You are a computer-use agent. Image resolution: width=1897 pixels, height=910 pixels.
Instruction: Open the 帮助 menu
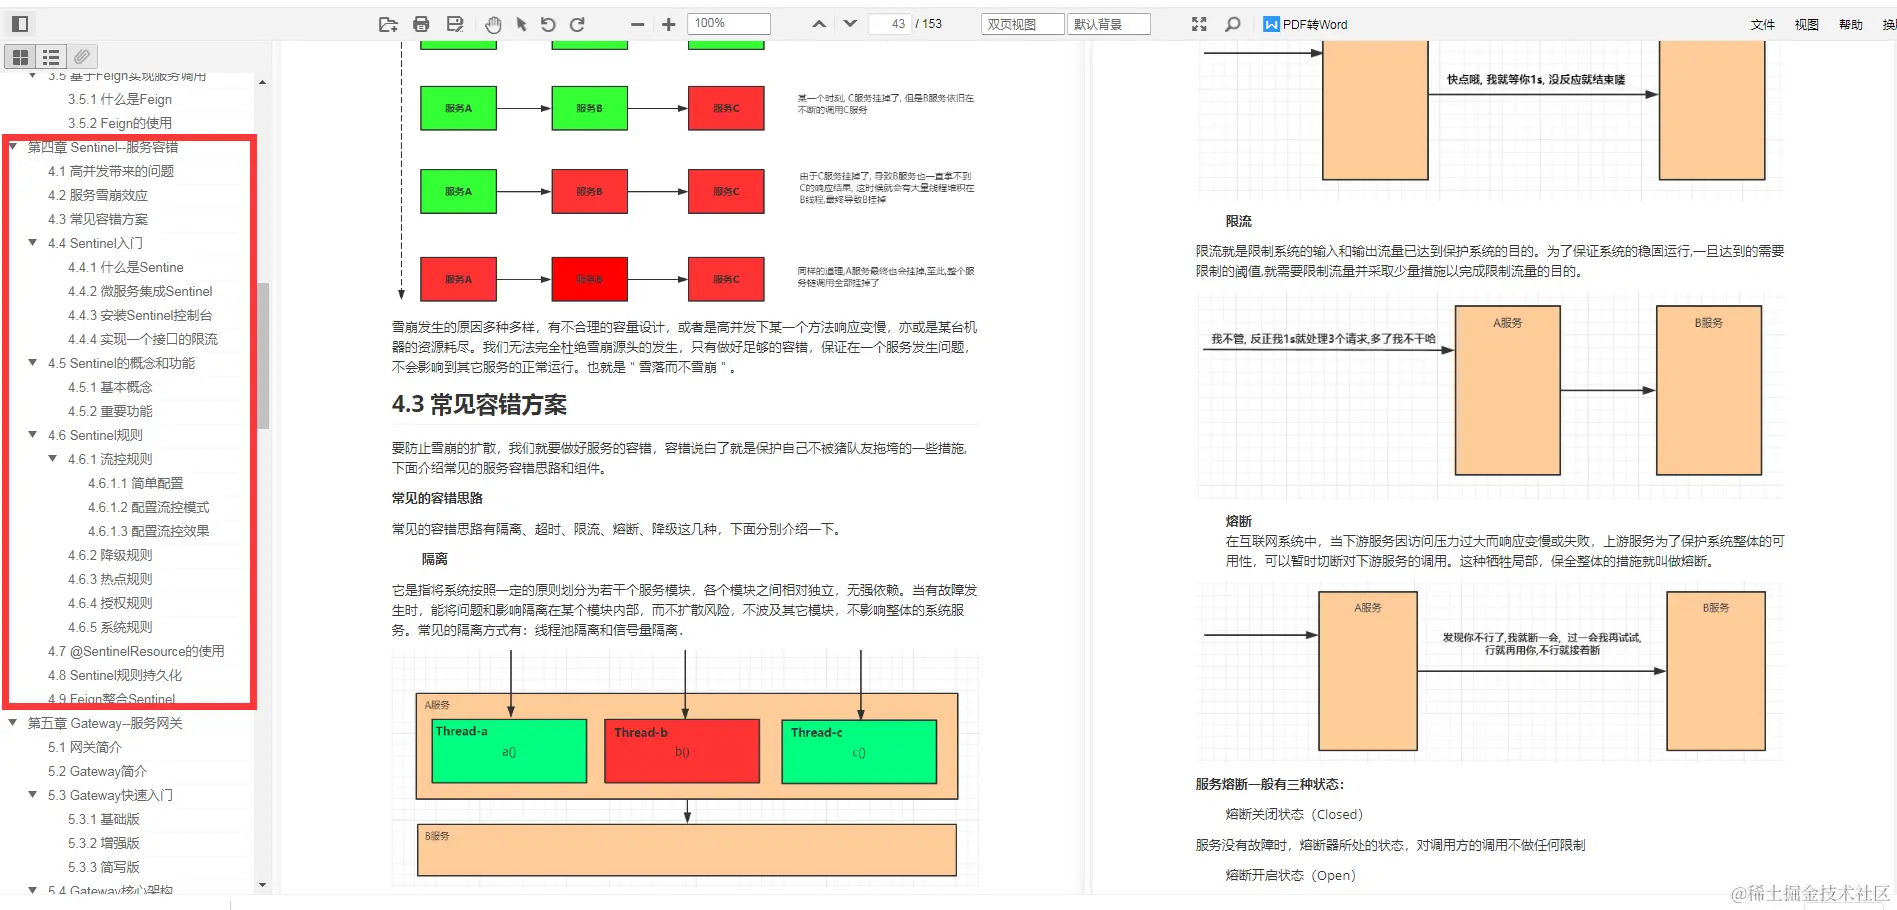(x=1850, y=24)
